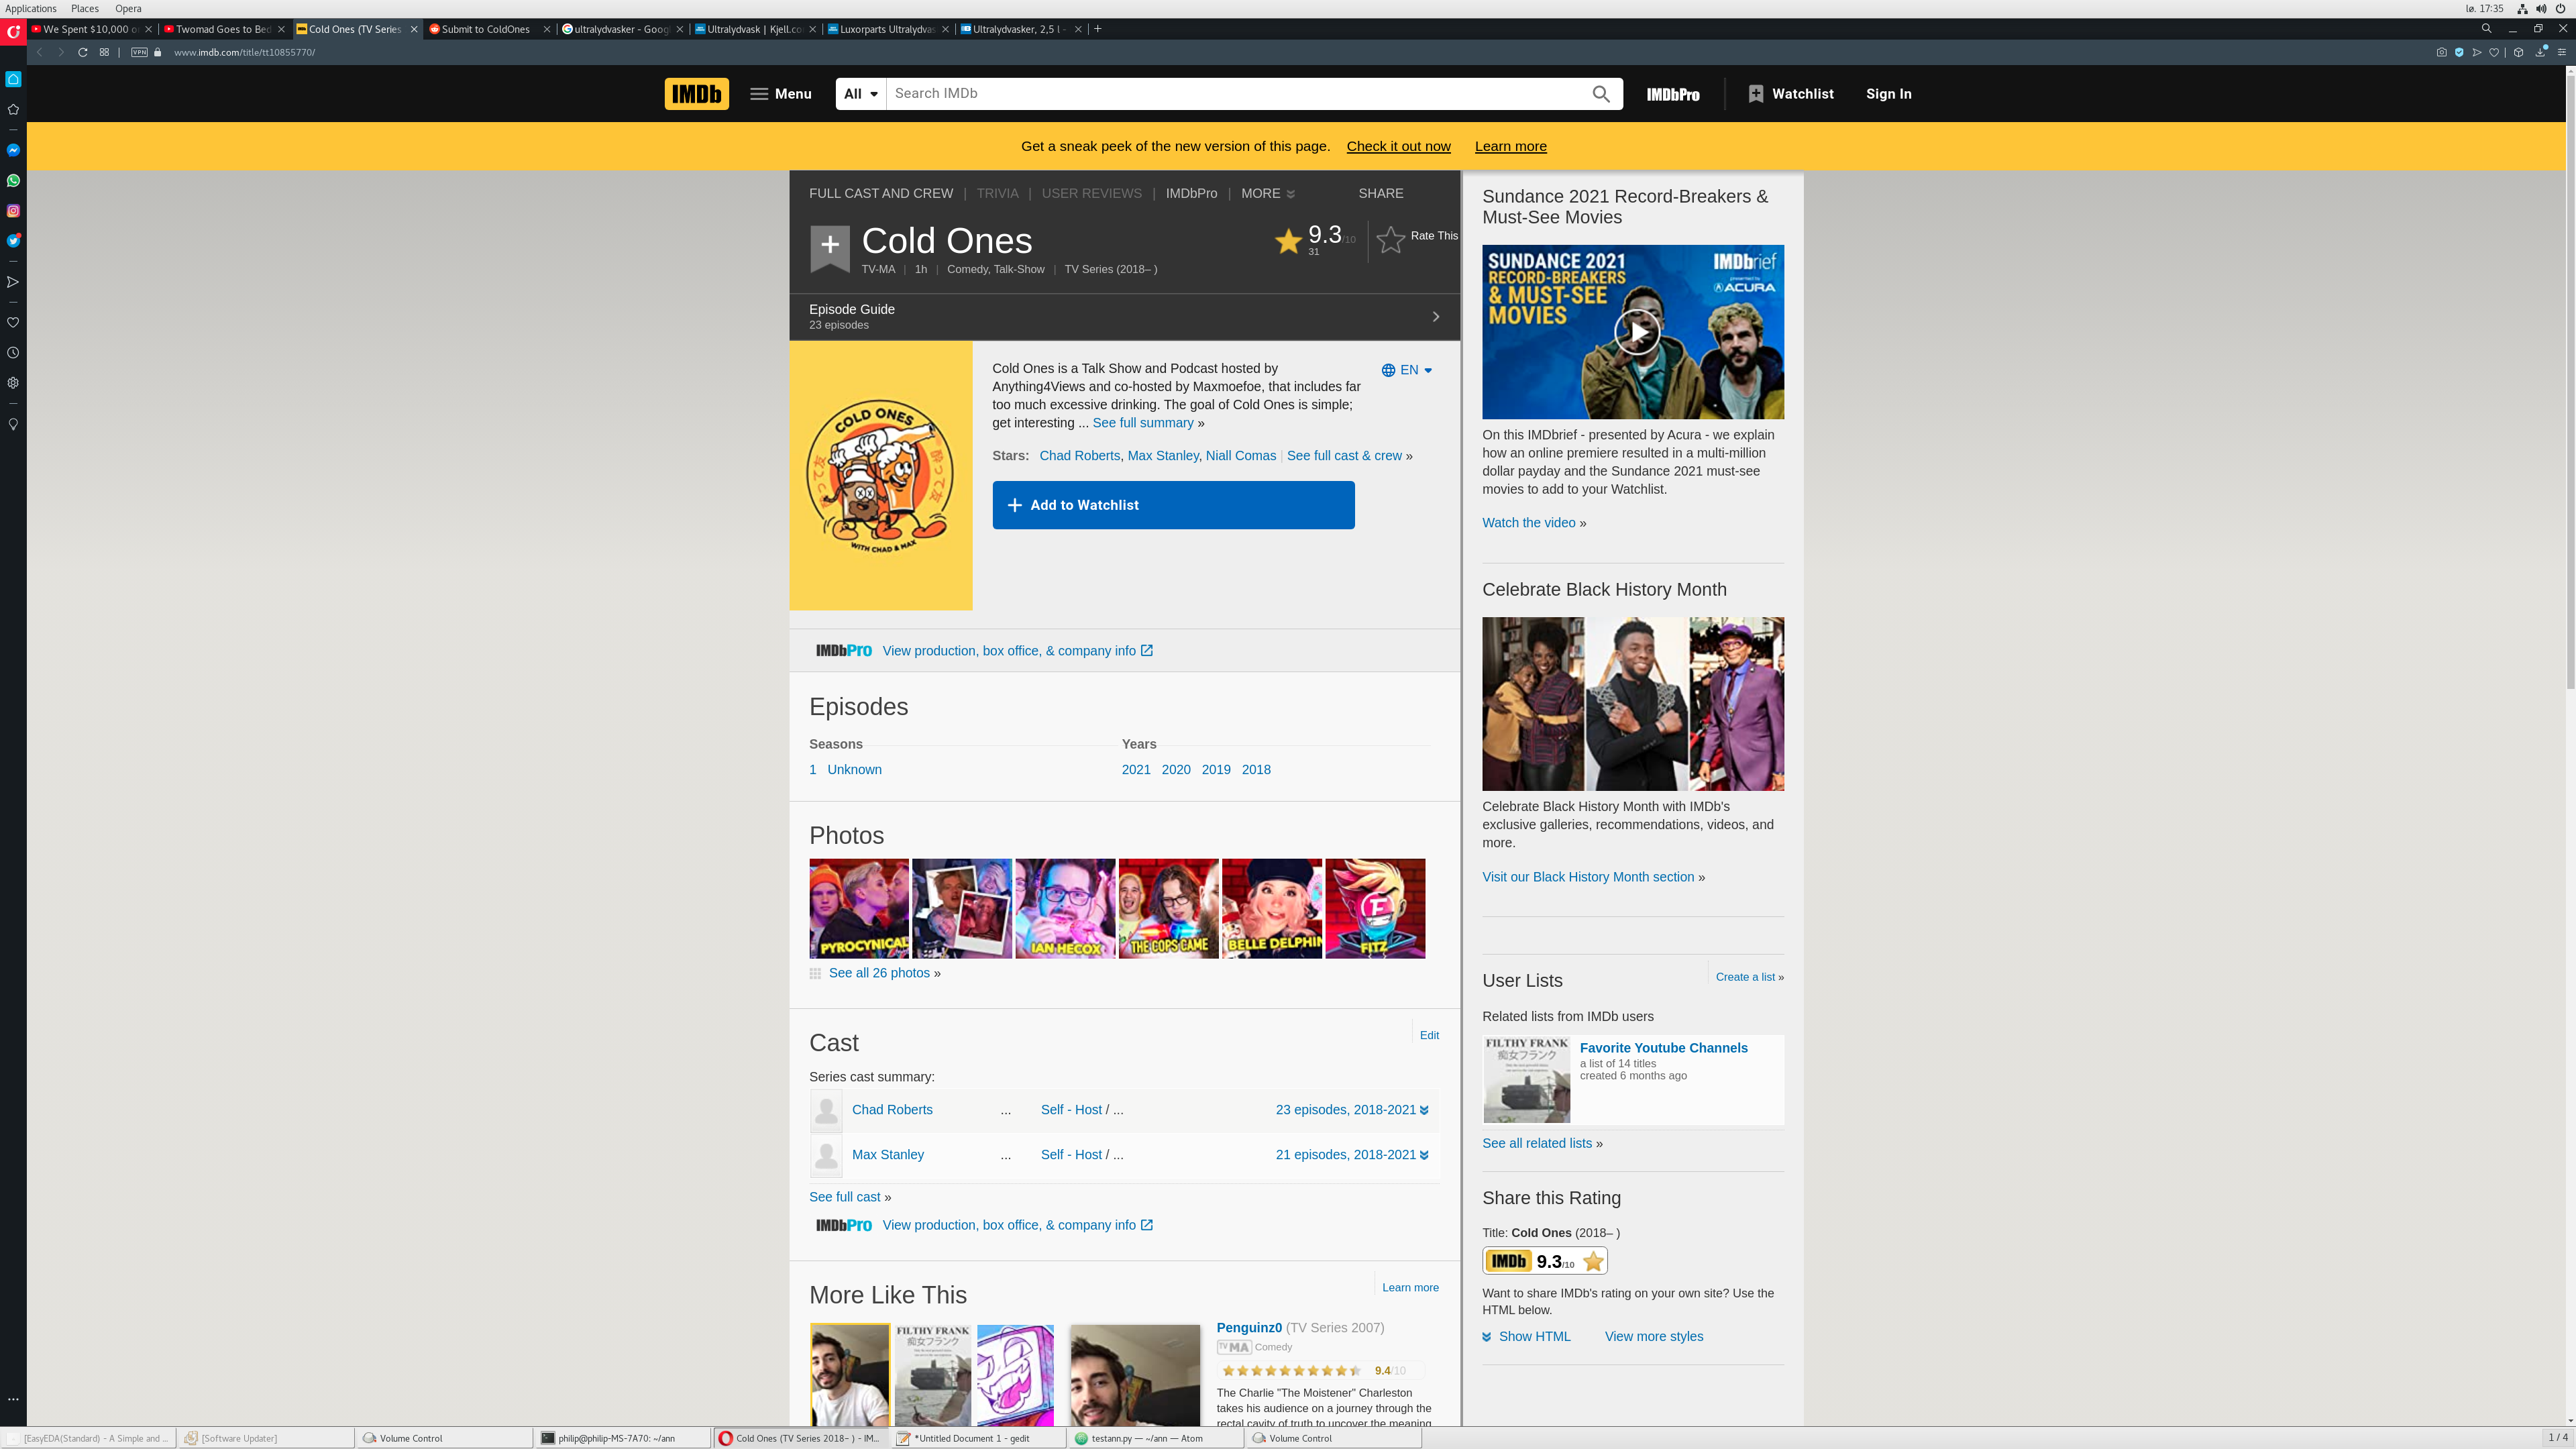Click the Add to Watchlist button
Image resolution: width=2576 pixels, height=1449 pixels.
1173,505
